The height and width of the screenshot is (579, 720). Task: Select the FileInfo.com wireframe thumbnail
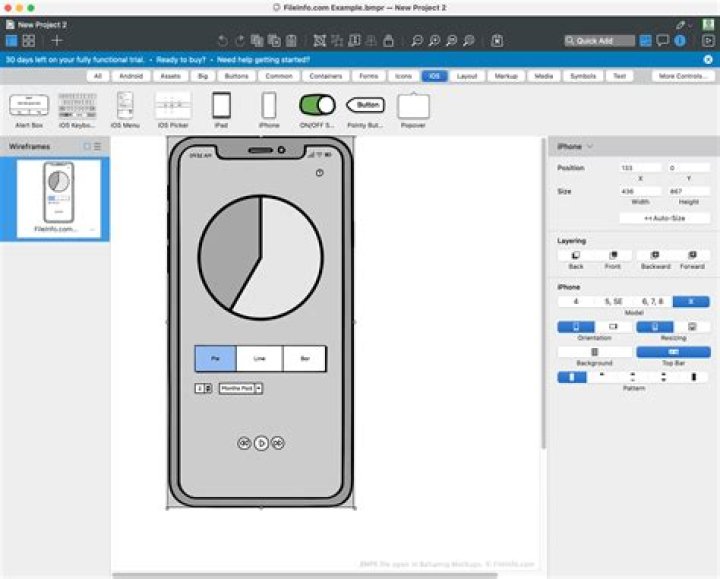(58, 195)
